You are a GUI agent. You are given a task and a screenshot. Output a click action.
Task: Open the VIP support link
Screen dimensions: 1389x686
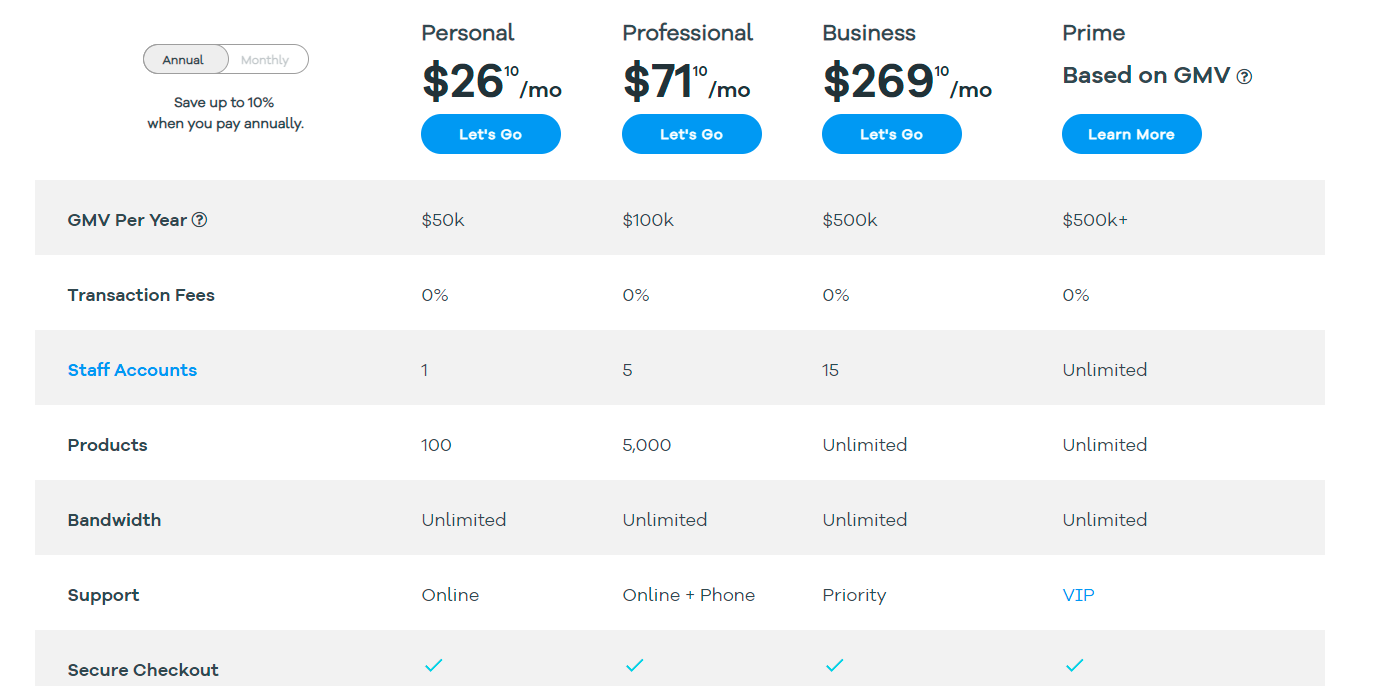tap(1078, 595)
